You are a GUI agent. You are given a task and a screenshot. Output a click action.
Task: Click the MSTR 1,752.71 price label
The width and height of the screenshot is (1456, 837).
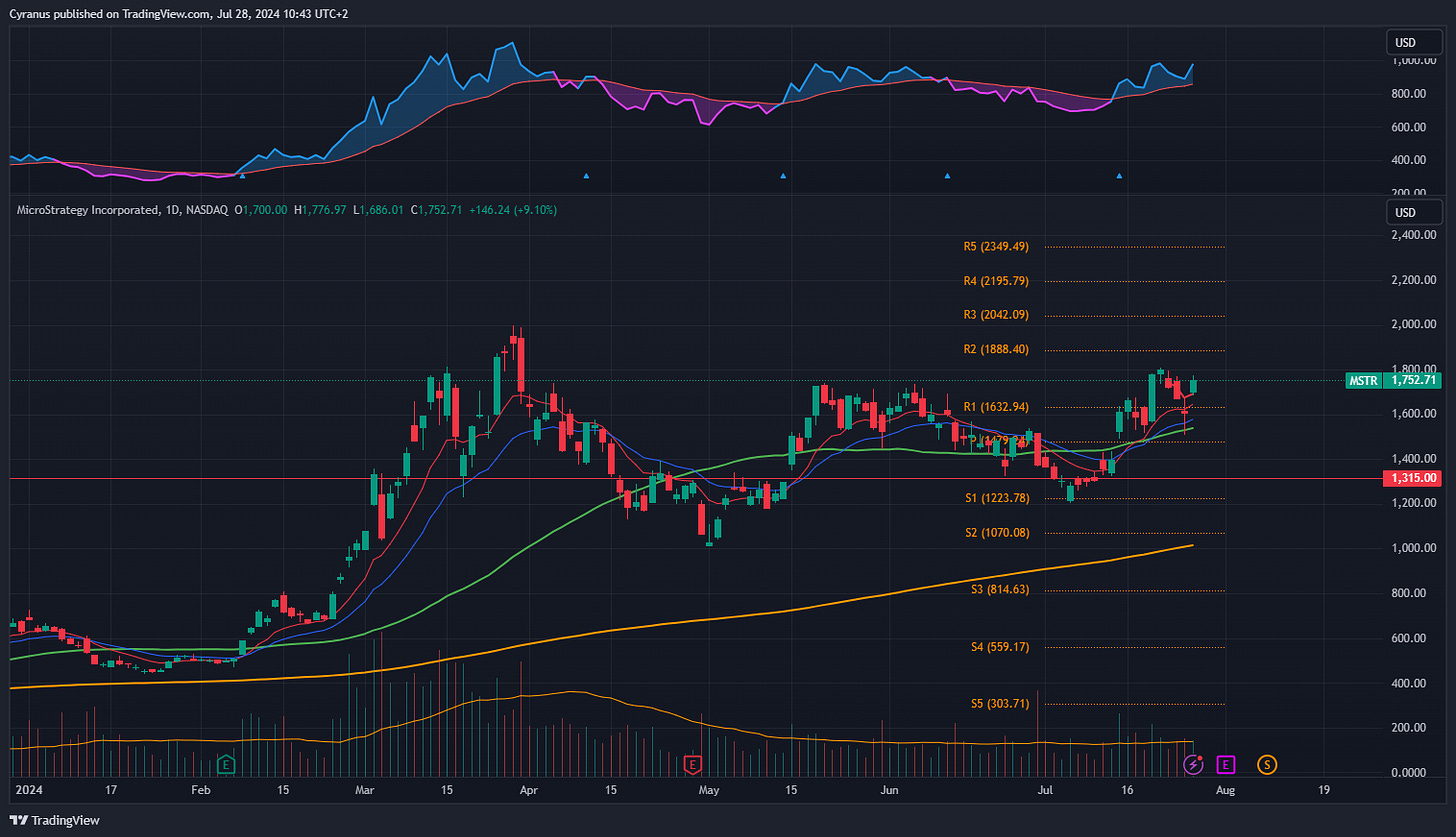tap(1393, 380)
